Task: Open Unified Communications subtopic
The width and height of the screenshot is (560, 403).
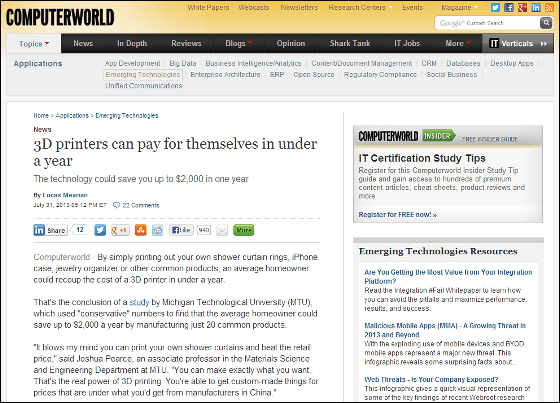Action: [x=144, y=86]
